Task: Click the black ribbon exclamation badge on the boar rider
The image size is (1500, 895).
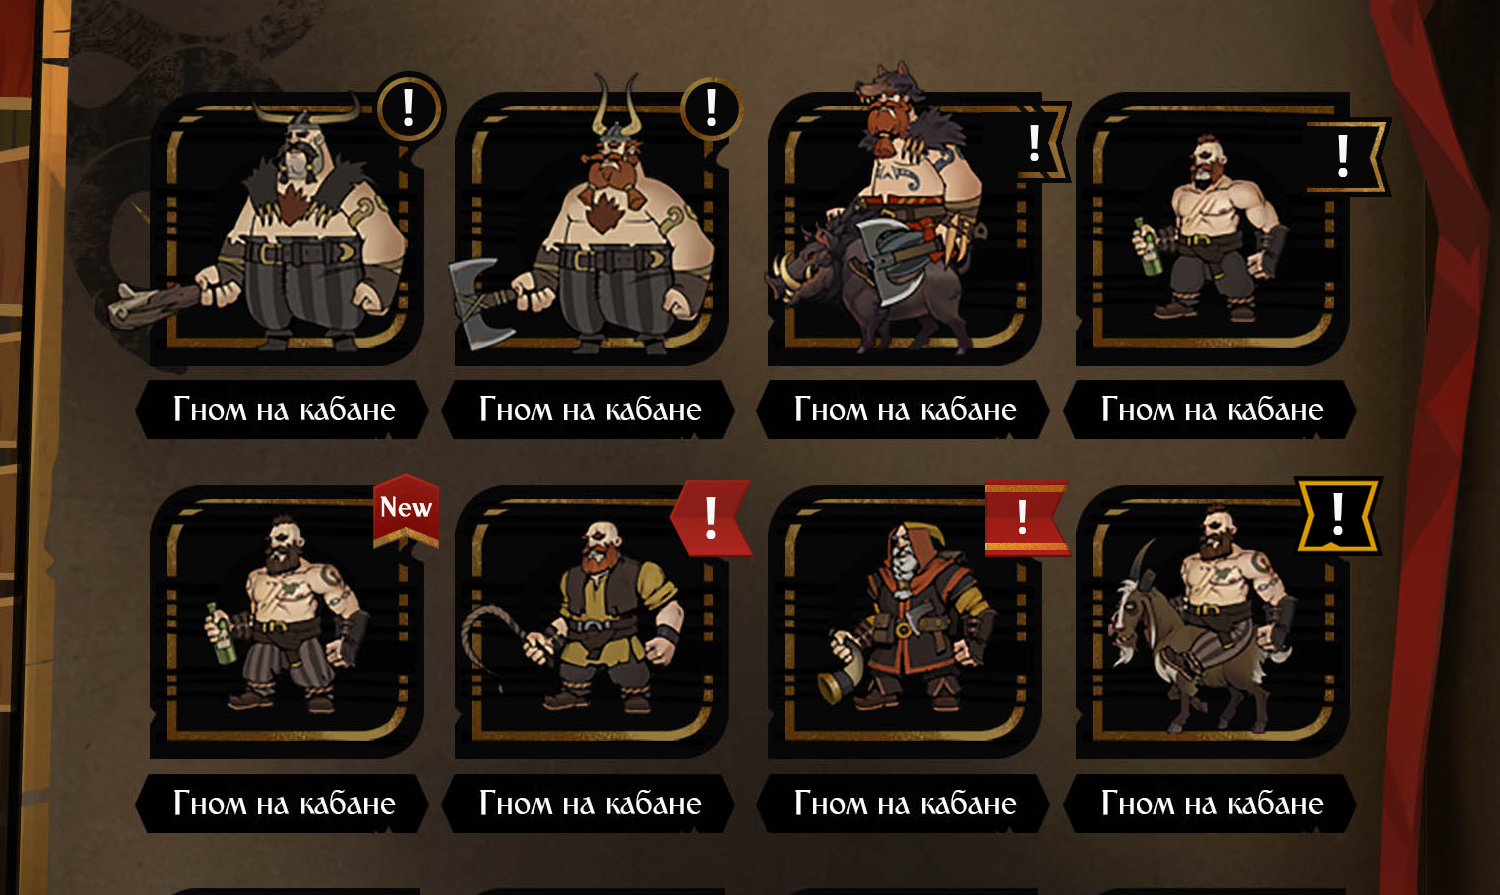Action: (x=1042, y=143)
